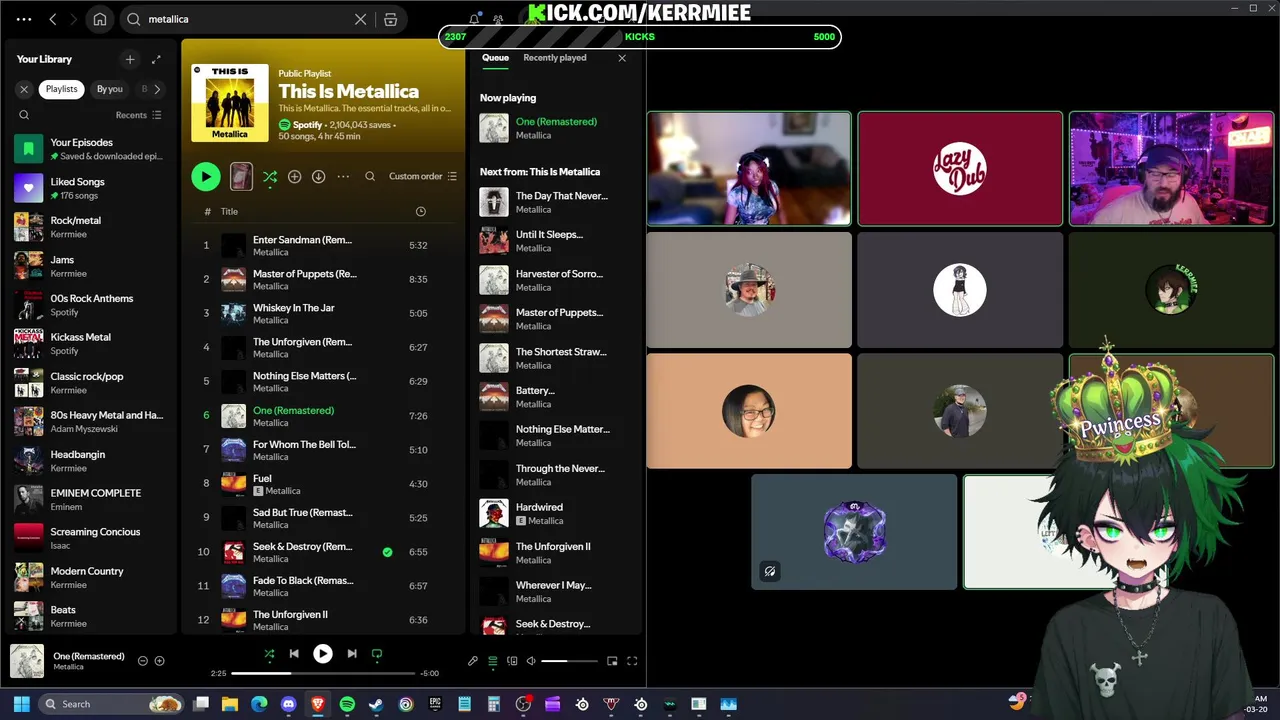Play Enter Sandman track row
Viewport: 1280px width, 720px height.
pos(323,246)
